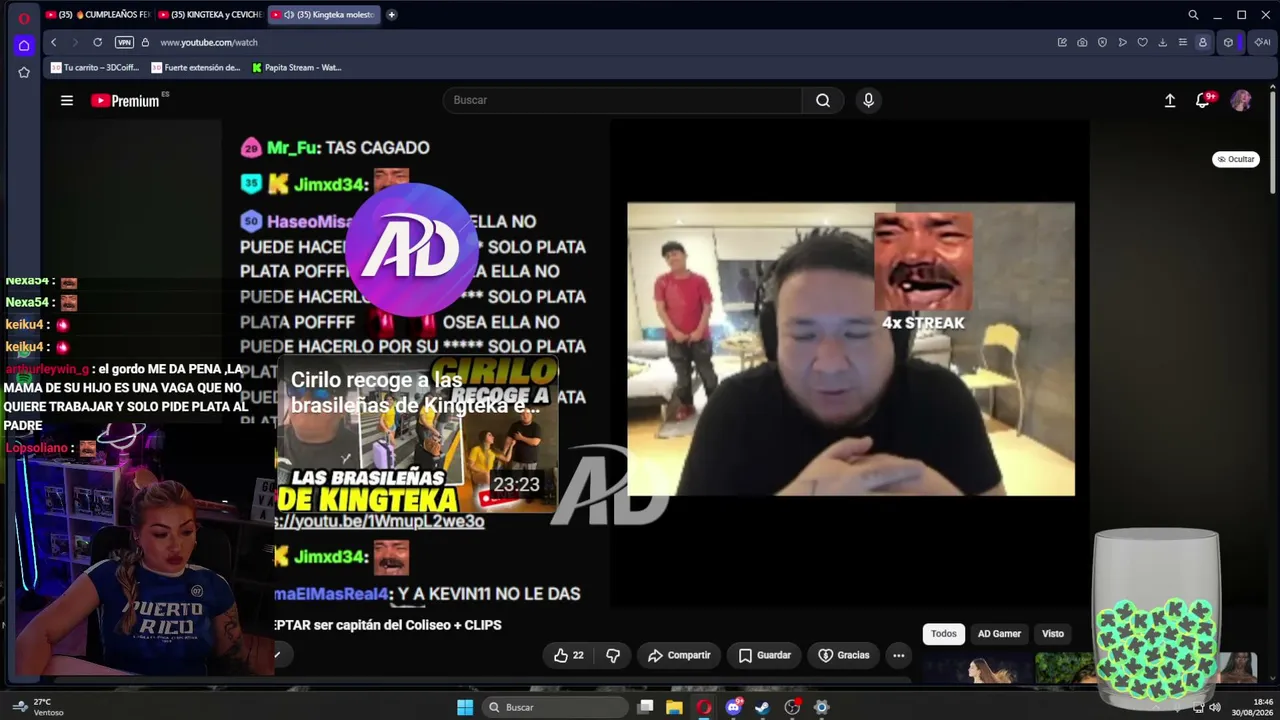Image resolution: width=1280 pixels, height=720 pixels.
Task: Open File Explorer from the taskbar
Action: coord(674,707)
